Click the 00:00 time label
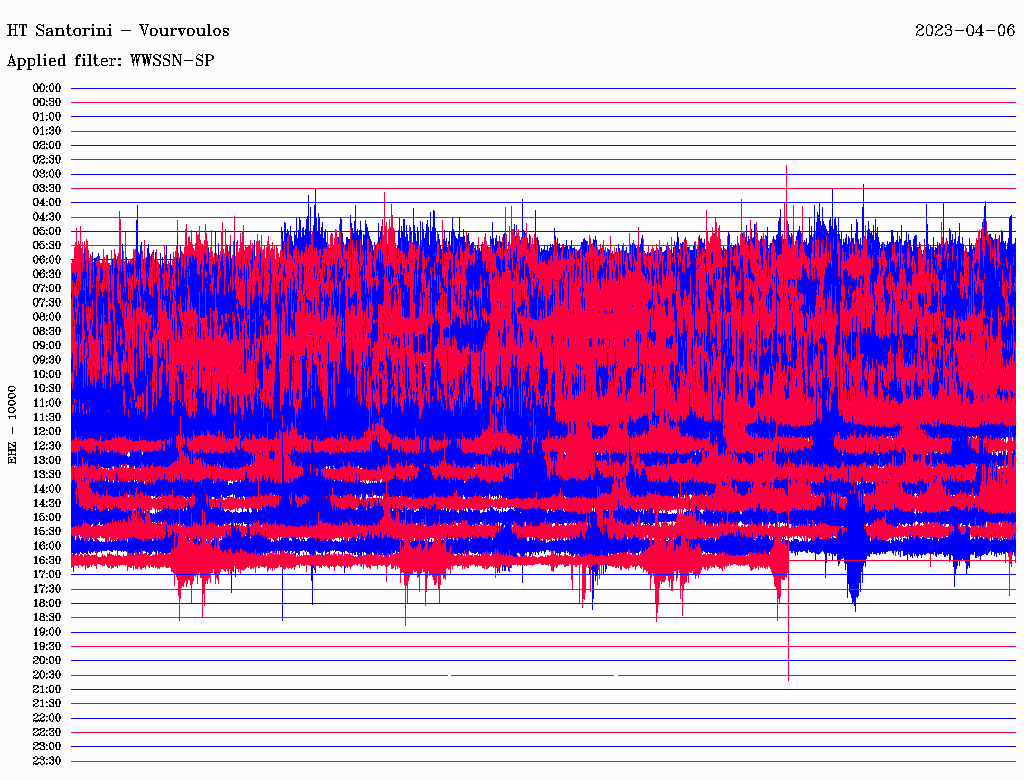 pyautogui.click(x=47, y=88)
